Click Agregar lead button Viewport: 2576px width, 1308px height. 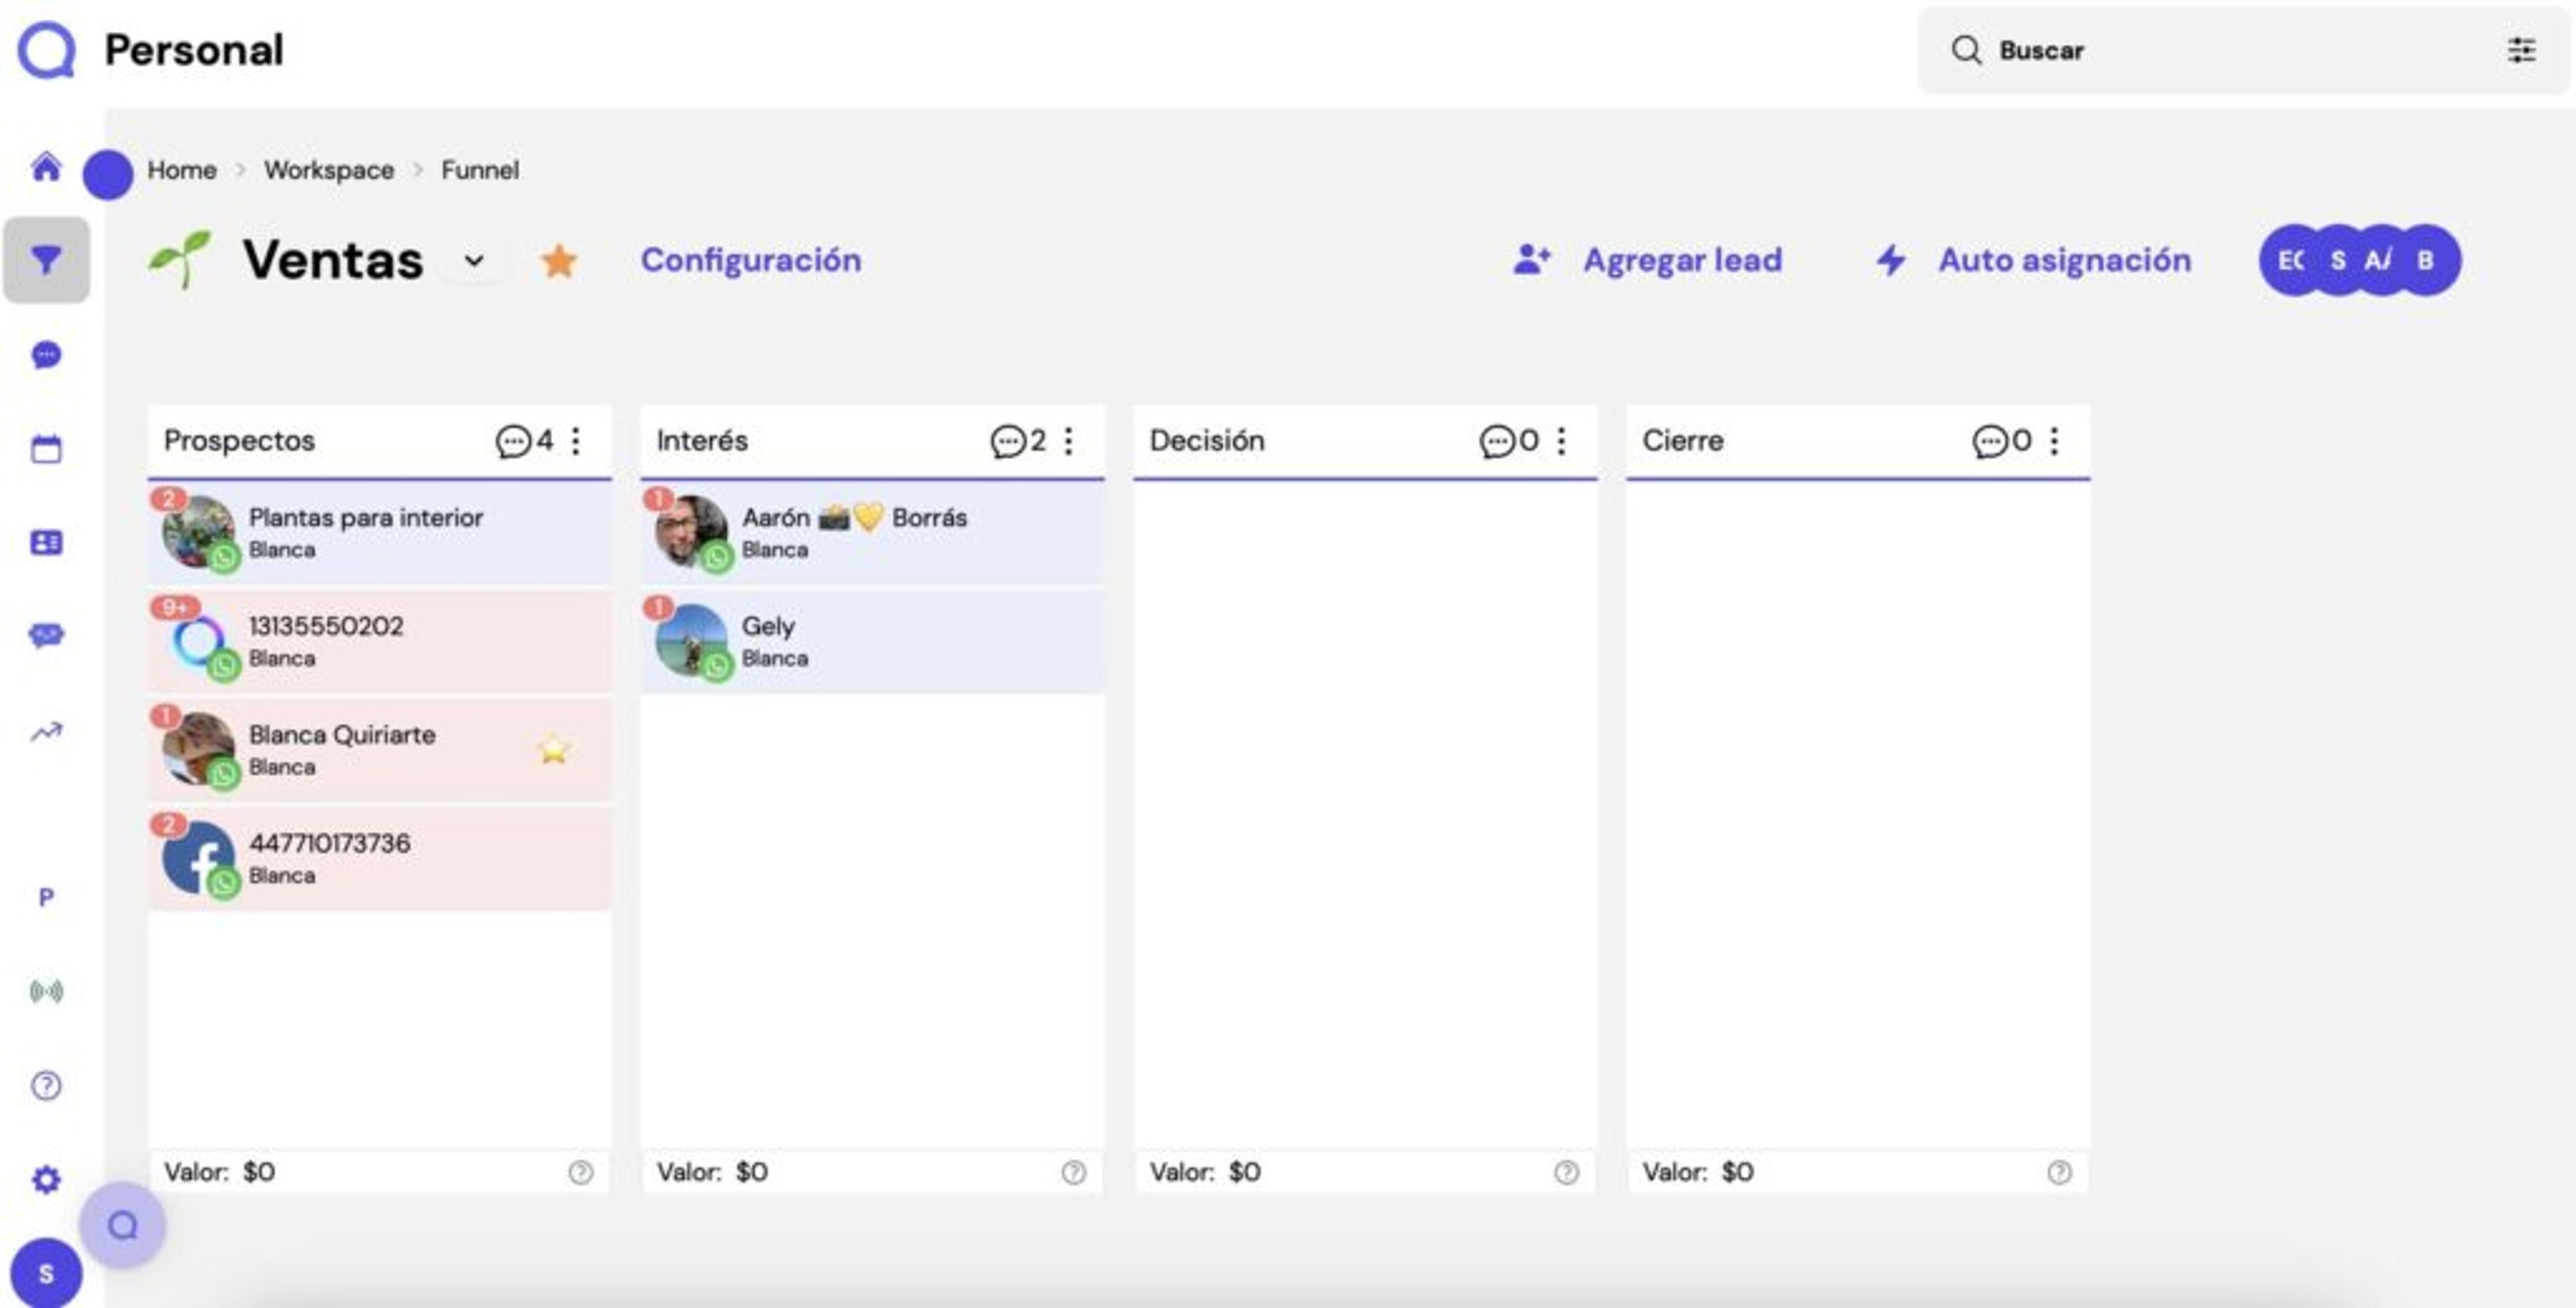point(1648,260)
